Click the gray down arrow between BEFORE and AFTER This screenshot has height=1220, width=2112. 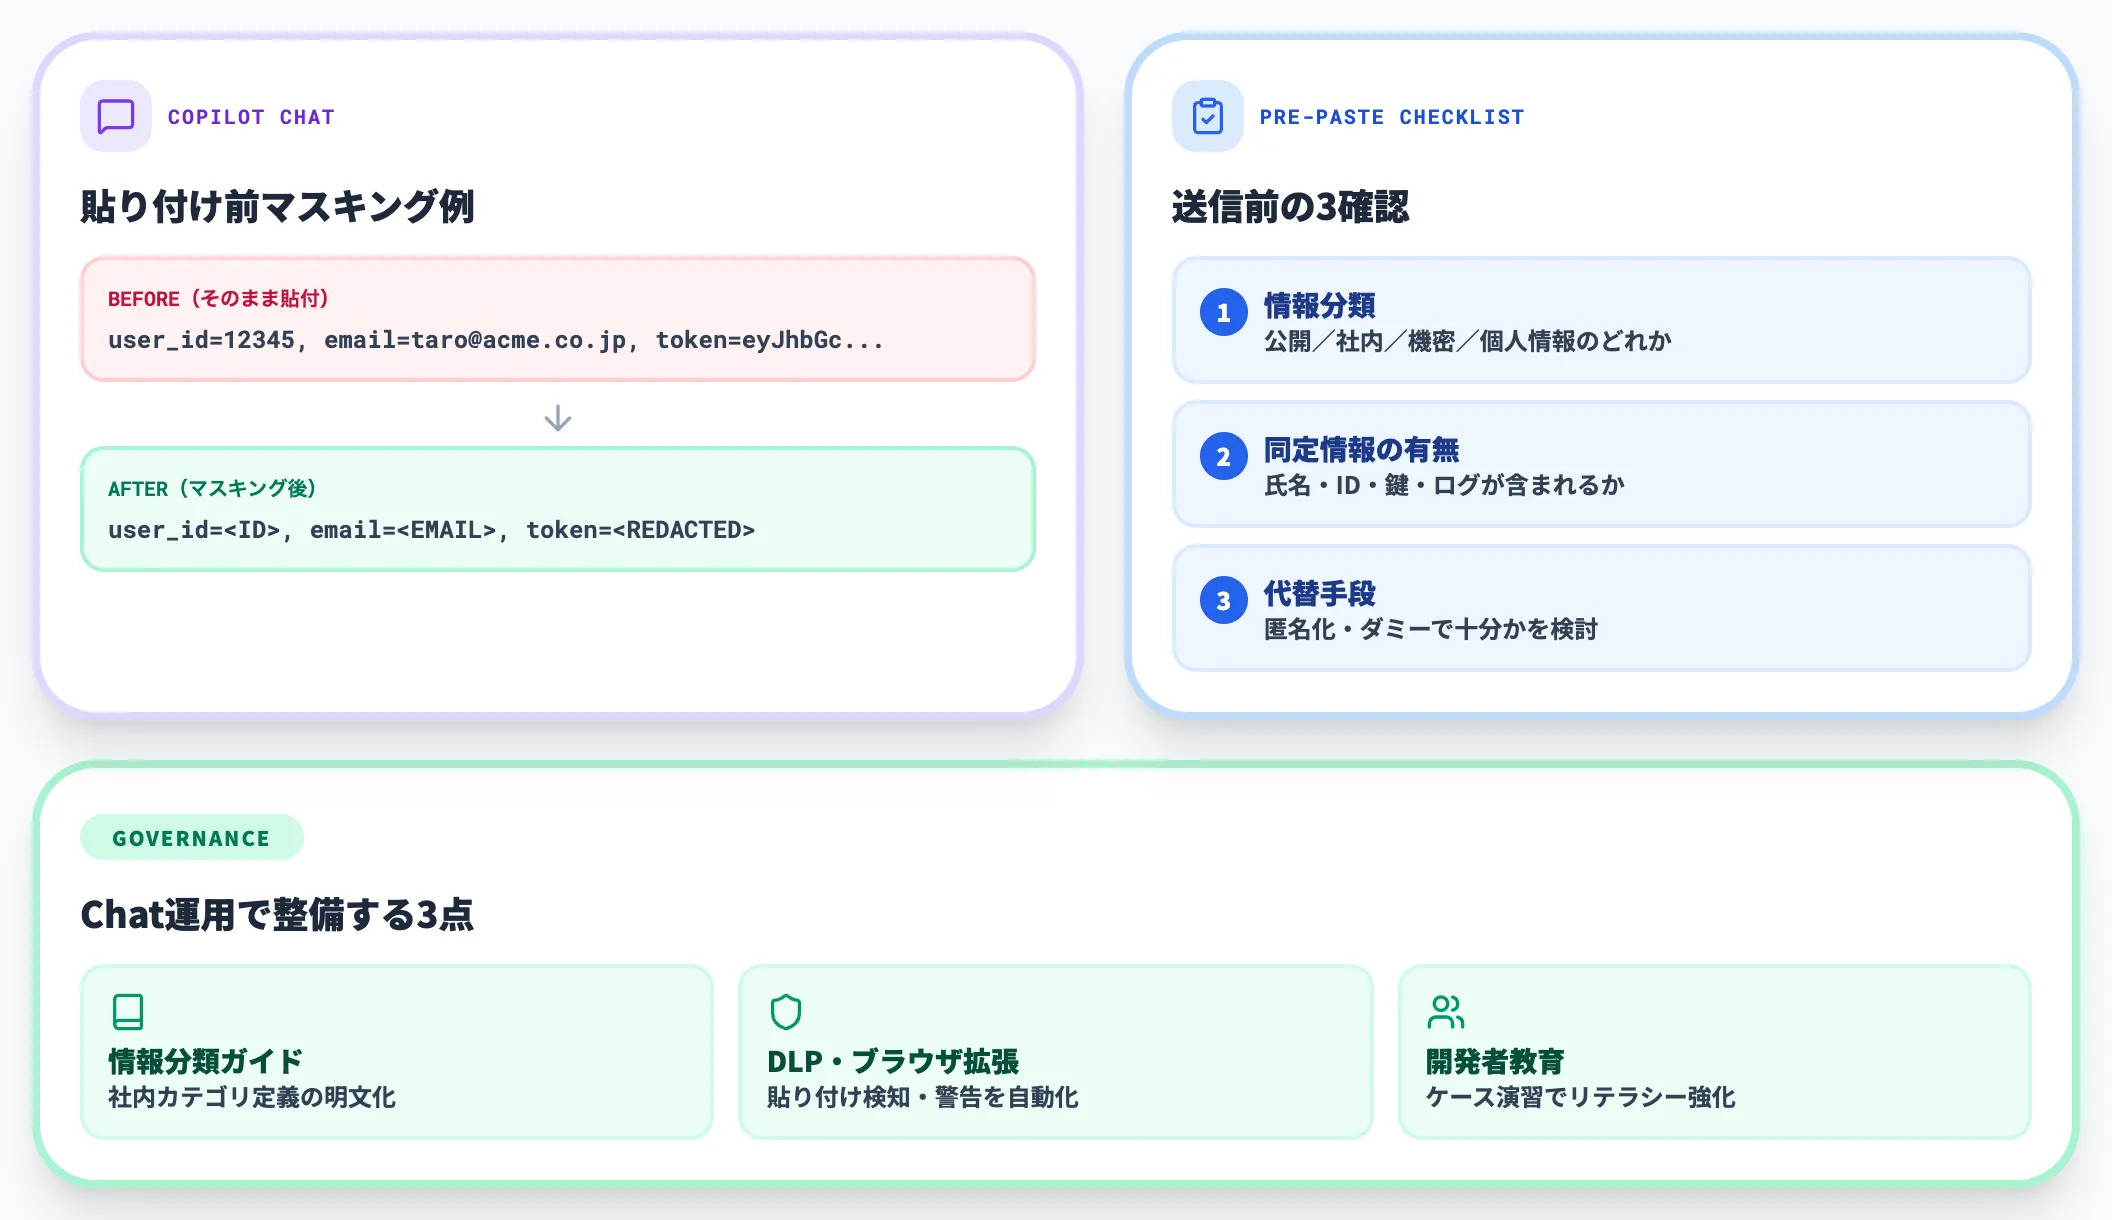pyautogui.click(x=557, y=418)
